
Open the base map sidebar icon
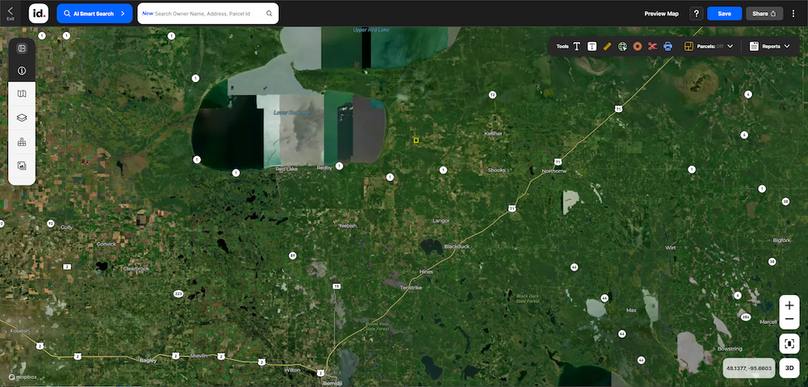[x=22, y=94]
